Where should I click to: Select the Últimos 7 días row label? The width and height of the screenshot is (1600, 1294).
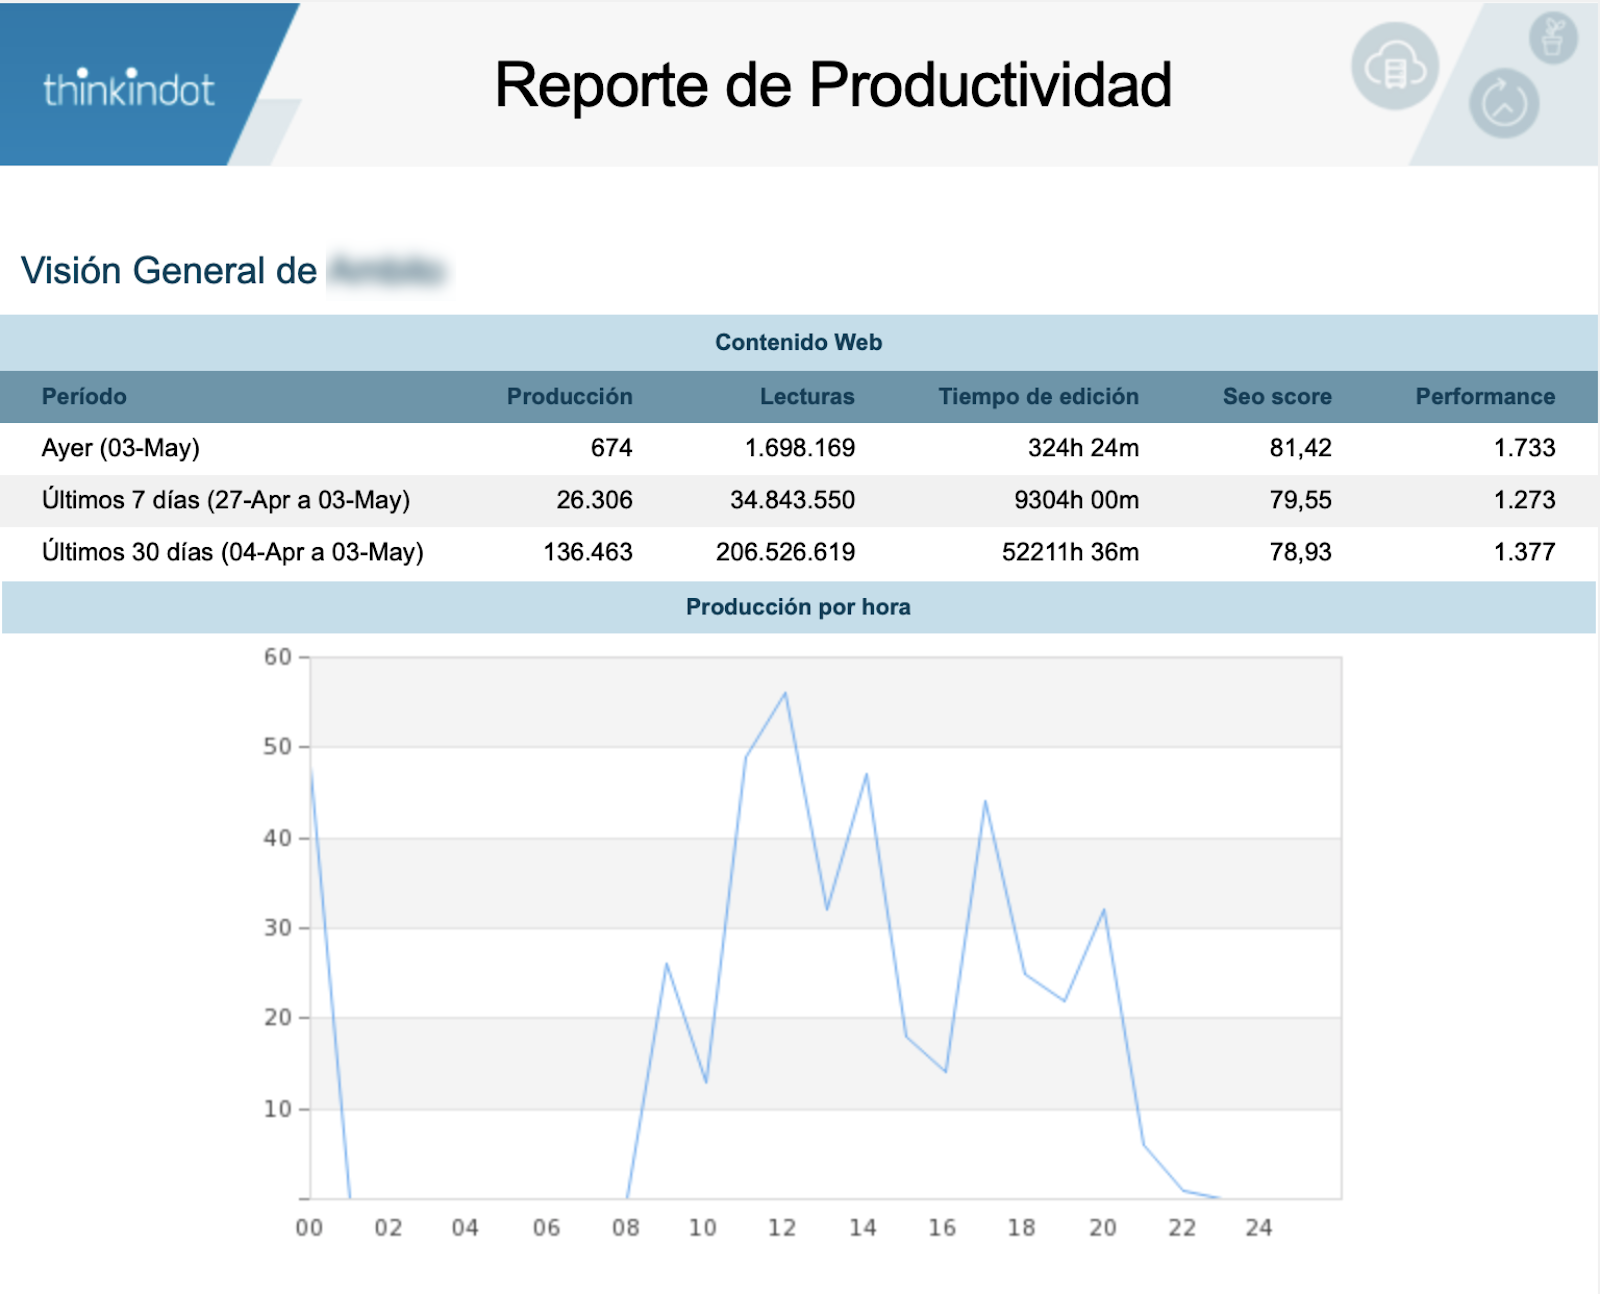pyautogui.click(x=226, y=500)
